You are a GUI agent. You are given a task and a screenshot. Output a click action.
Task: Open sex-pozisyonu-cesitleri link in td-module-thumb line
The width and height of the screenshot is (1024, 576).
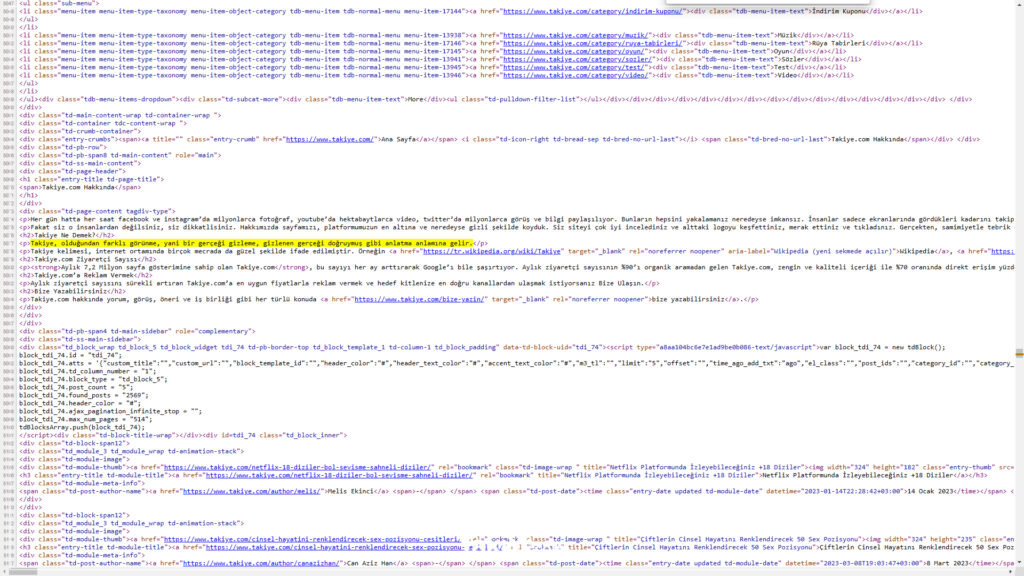pyautogui.click(x=312, y=539)
